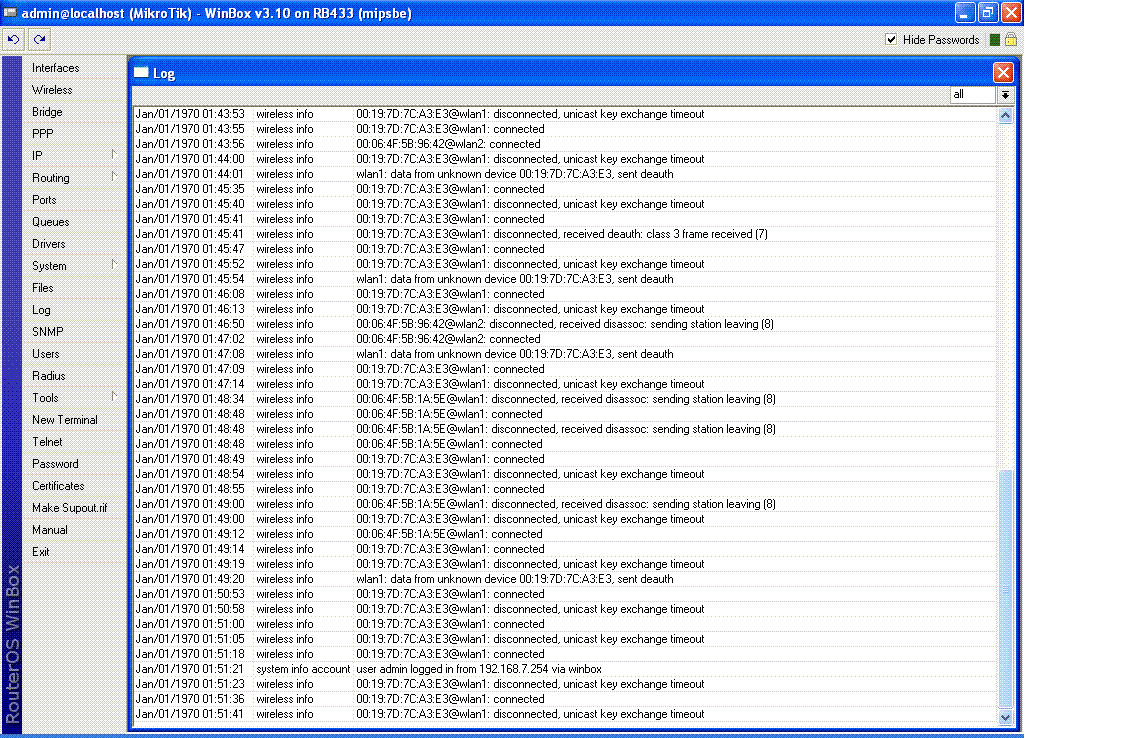
Task: Open the PPP menu
Action: [x=42, y=134]
